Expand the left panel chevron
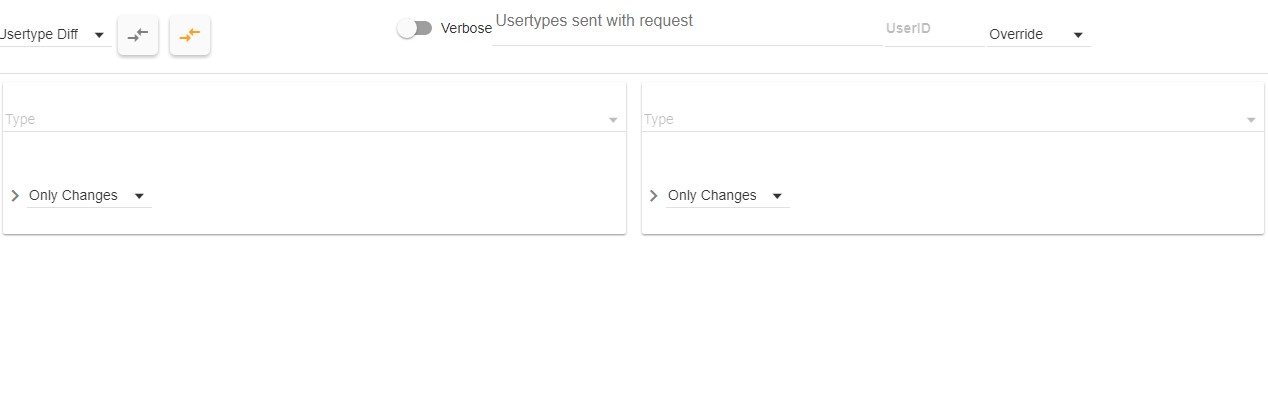This screenshot has width=1268, height=417. click(x=15, y=196)
